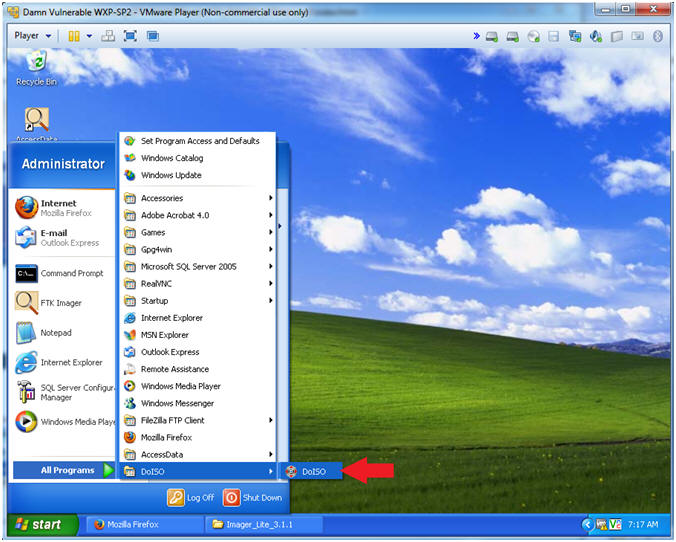Click the Windows start button
676x542 pixels.
42,525
